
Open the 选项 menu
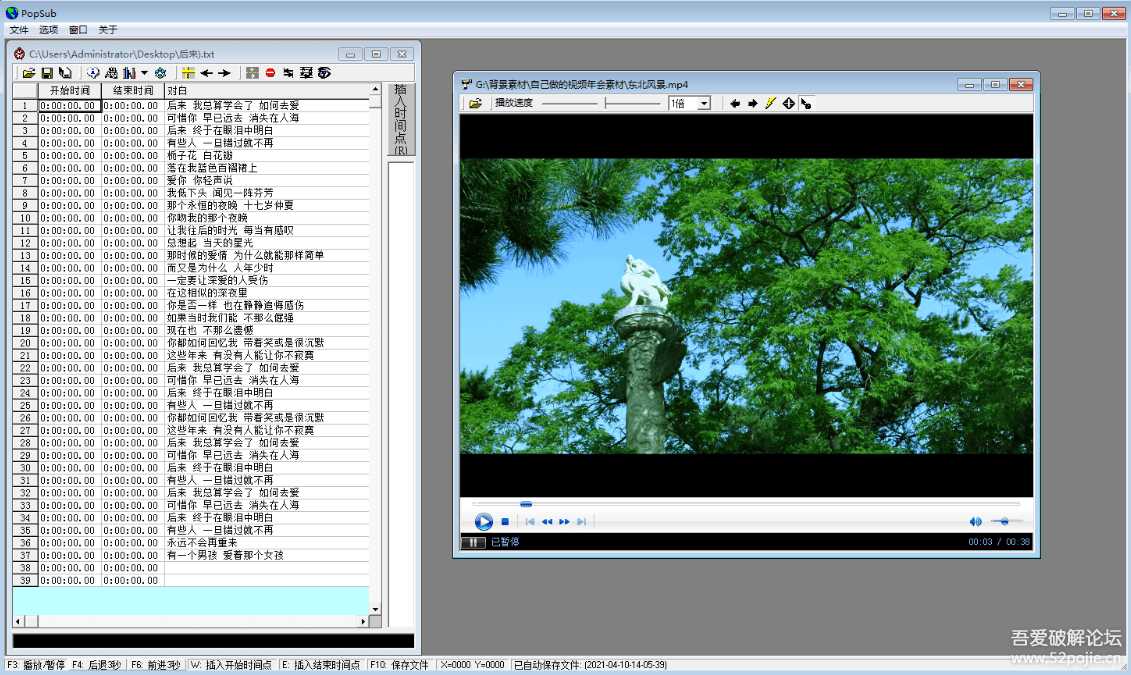coord(48,29)
